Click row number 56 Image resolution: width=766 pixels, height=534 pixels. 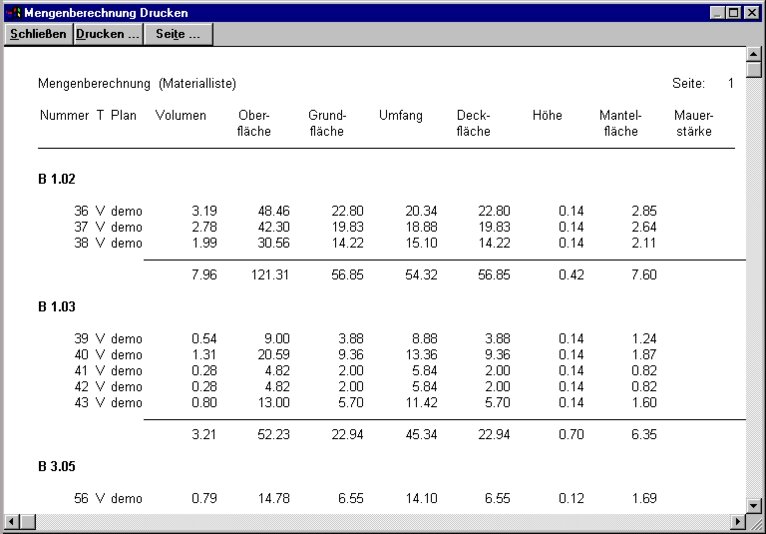[81, 499]
